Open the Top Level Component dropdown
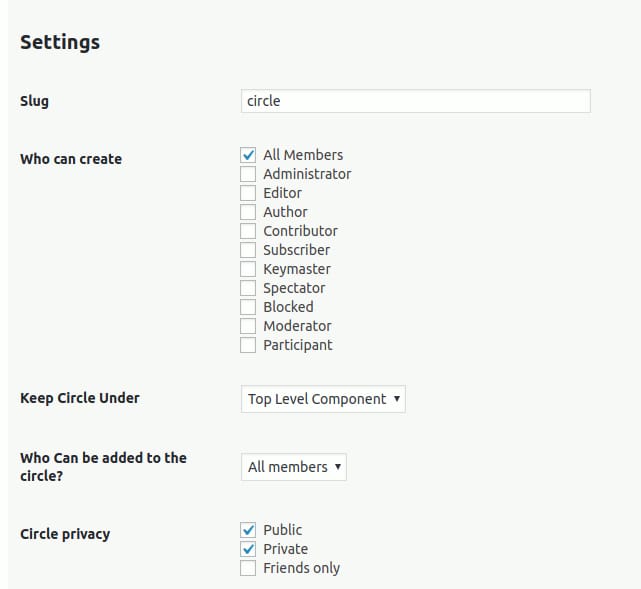 pos(323,399)
